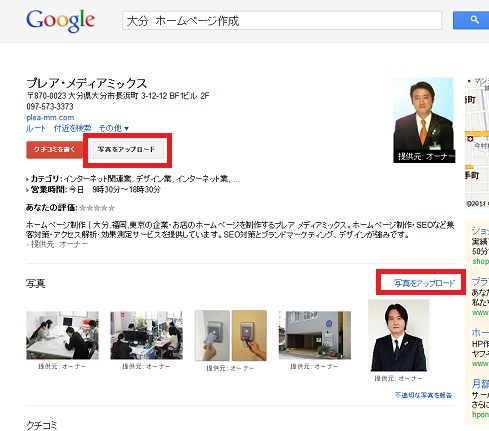The height and width of the screenshot is (431, 489).
Task: Click the Google logo
Action: click(61, 21)
